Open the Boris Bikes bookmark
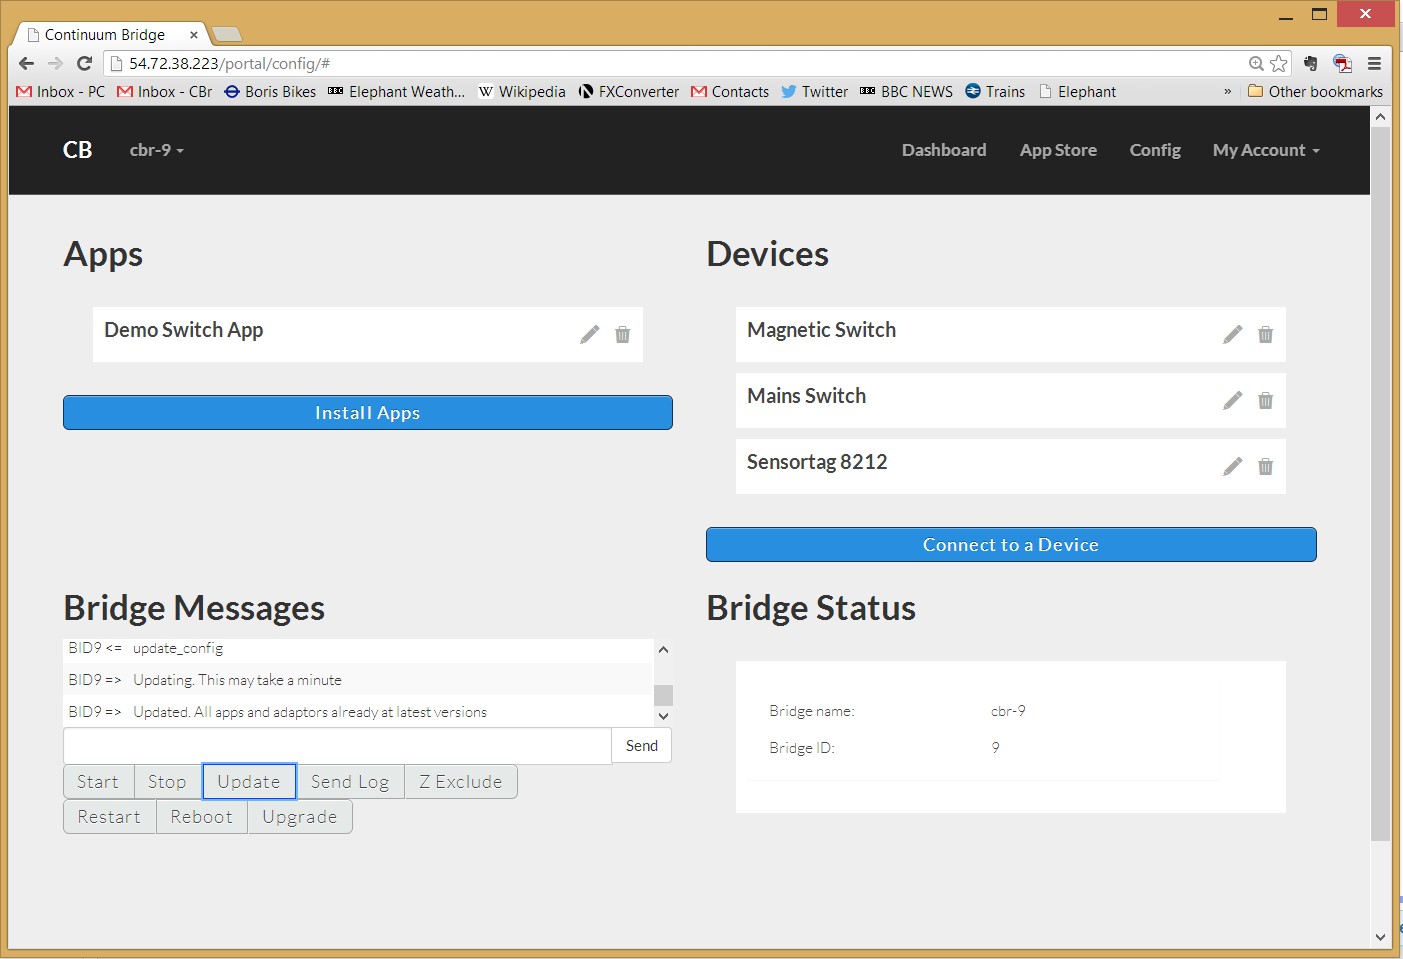The height and width of the screenshot is (959, 1403). 270,91
